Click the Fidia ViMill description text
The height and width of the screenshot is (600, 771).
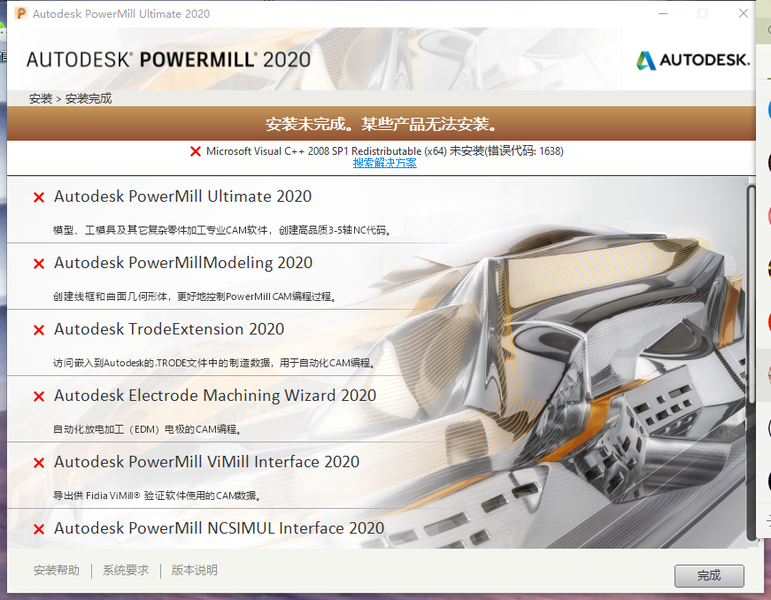point(156,496)
